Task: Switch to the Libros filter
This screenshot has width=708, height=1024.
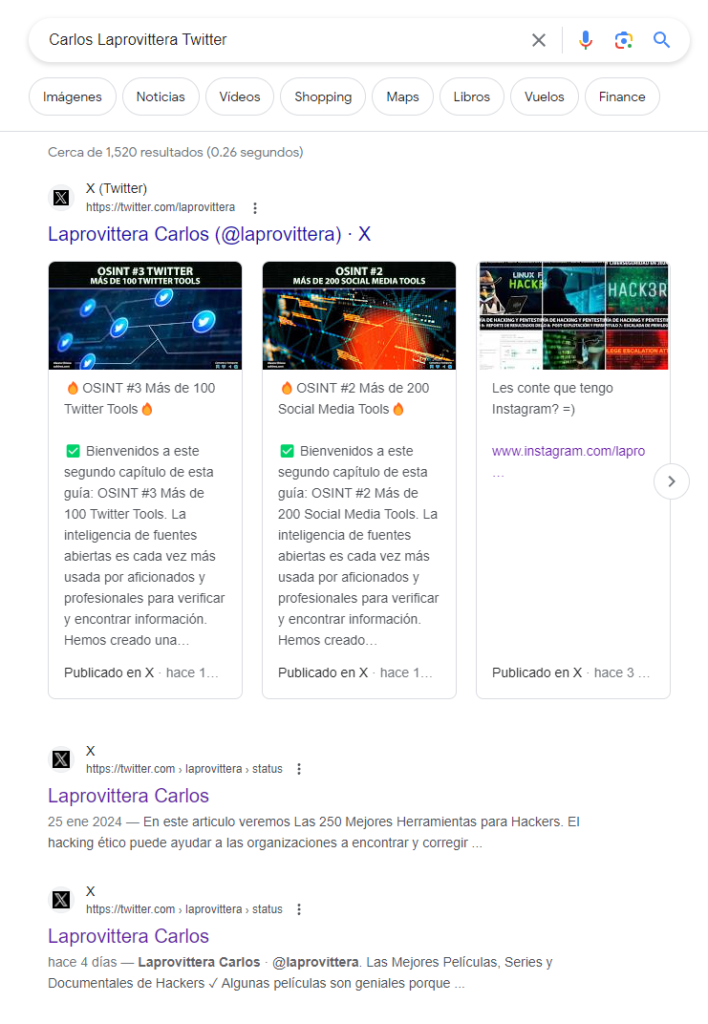Action: pos(472,97)
